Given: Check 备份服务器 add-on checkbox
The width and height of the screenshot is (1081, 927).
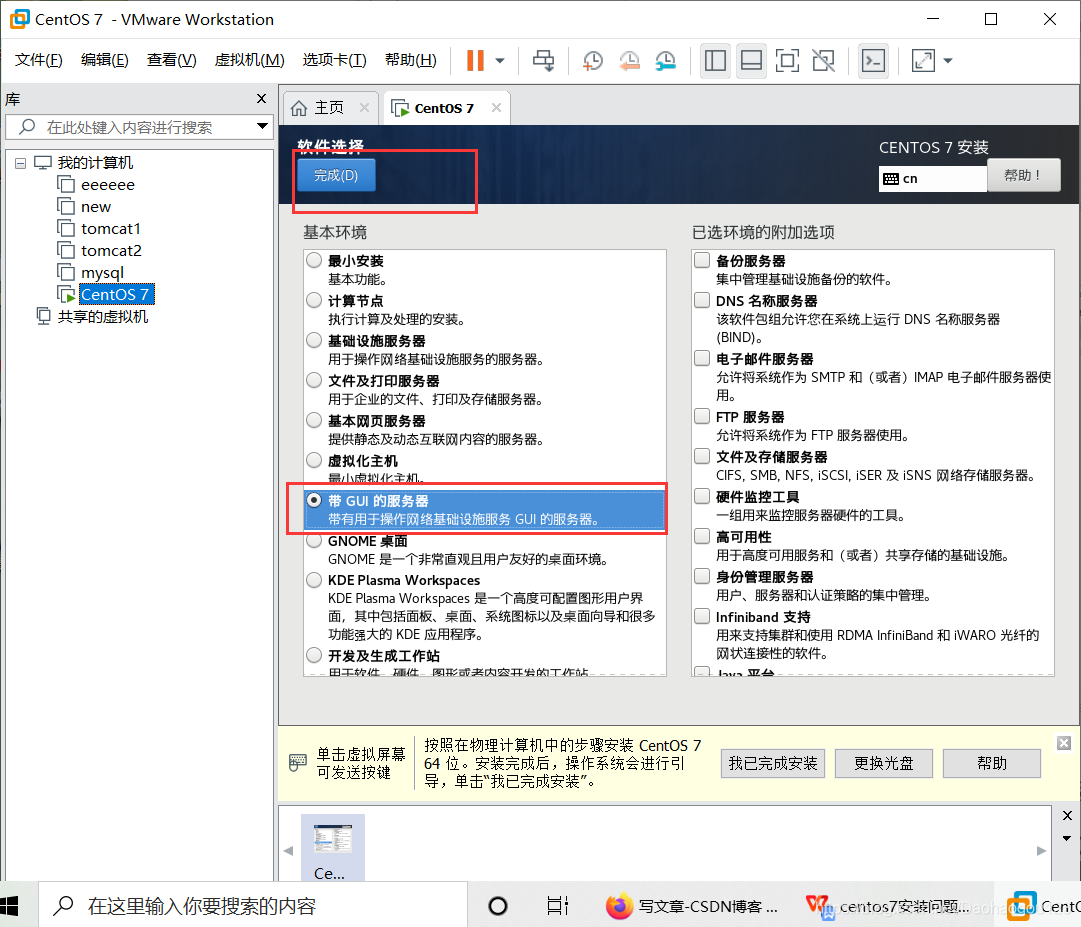Looking at the screenshot, I should pyautogui.click(x=703, y=261).
